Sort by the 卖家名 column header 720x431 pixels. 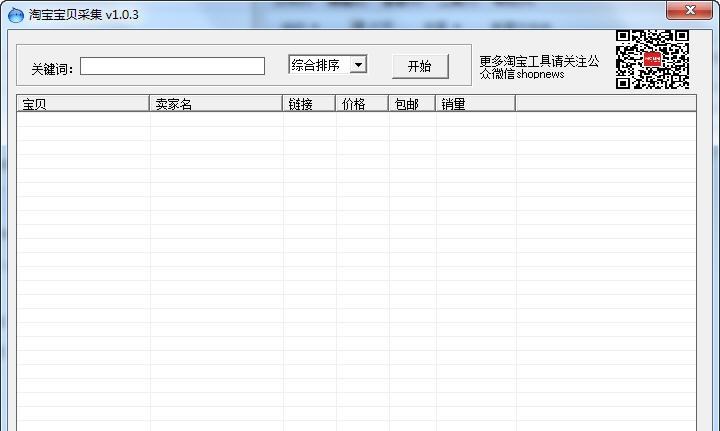(x=216, y=104)
